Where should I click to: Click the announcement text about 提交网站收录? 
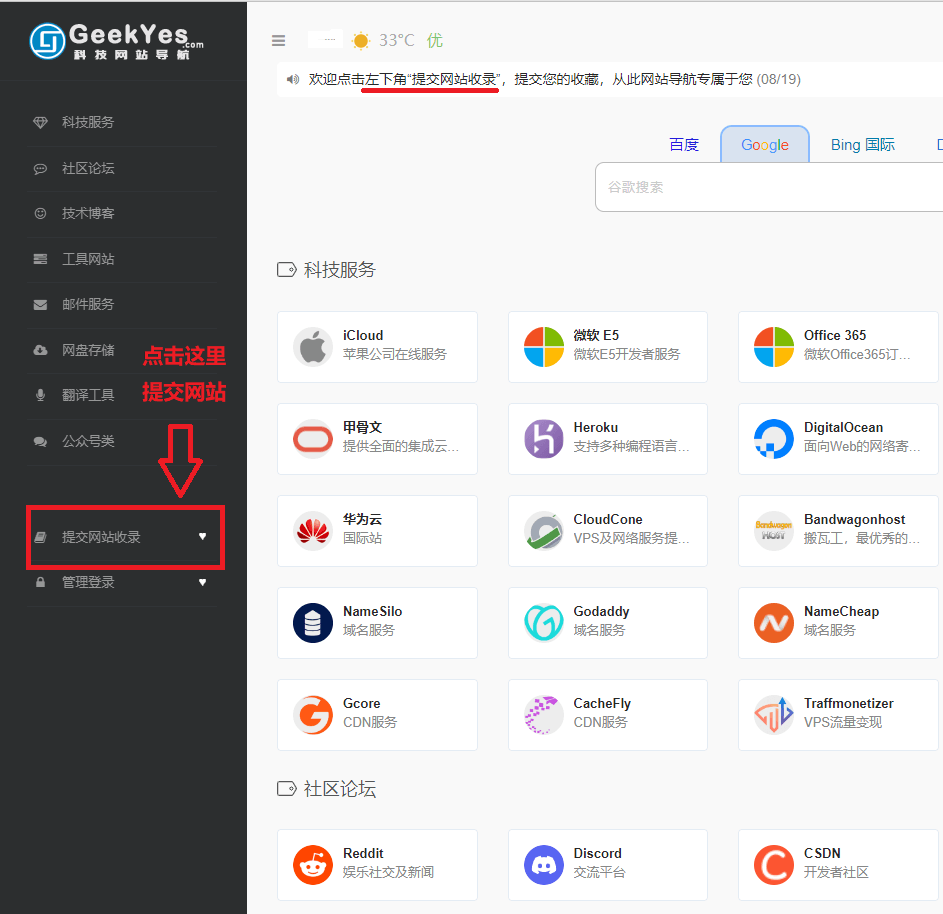tap(554, 79)
